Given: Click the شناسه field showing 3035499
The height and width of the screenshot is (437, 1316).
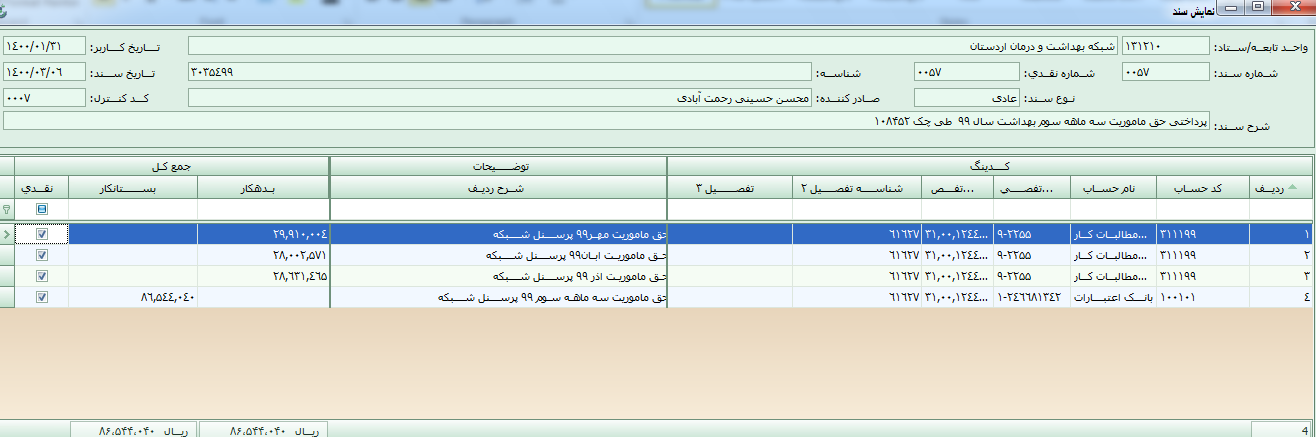Looking at the screenshot, I should [499, 72].
